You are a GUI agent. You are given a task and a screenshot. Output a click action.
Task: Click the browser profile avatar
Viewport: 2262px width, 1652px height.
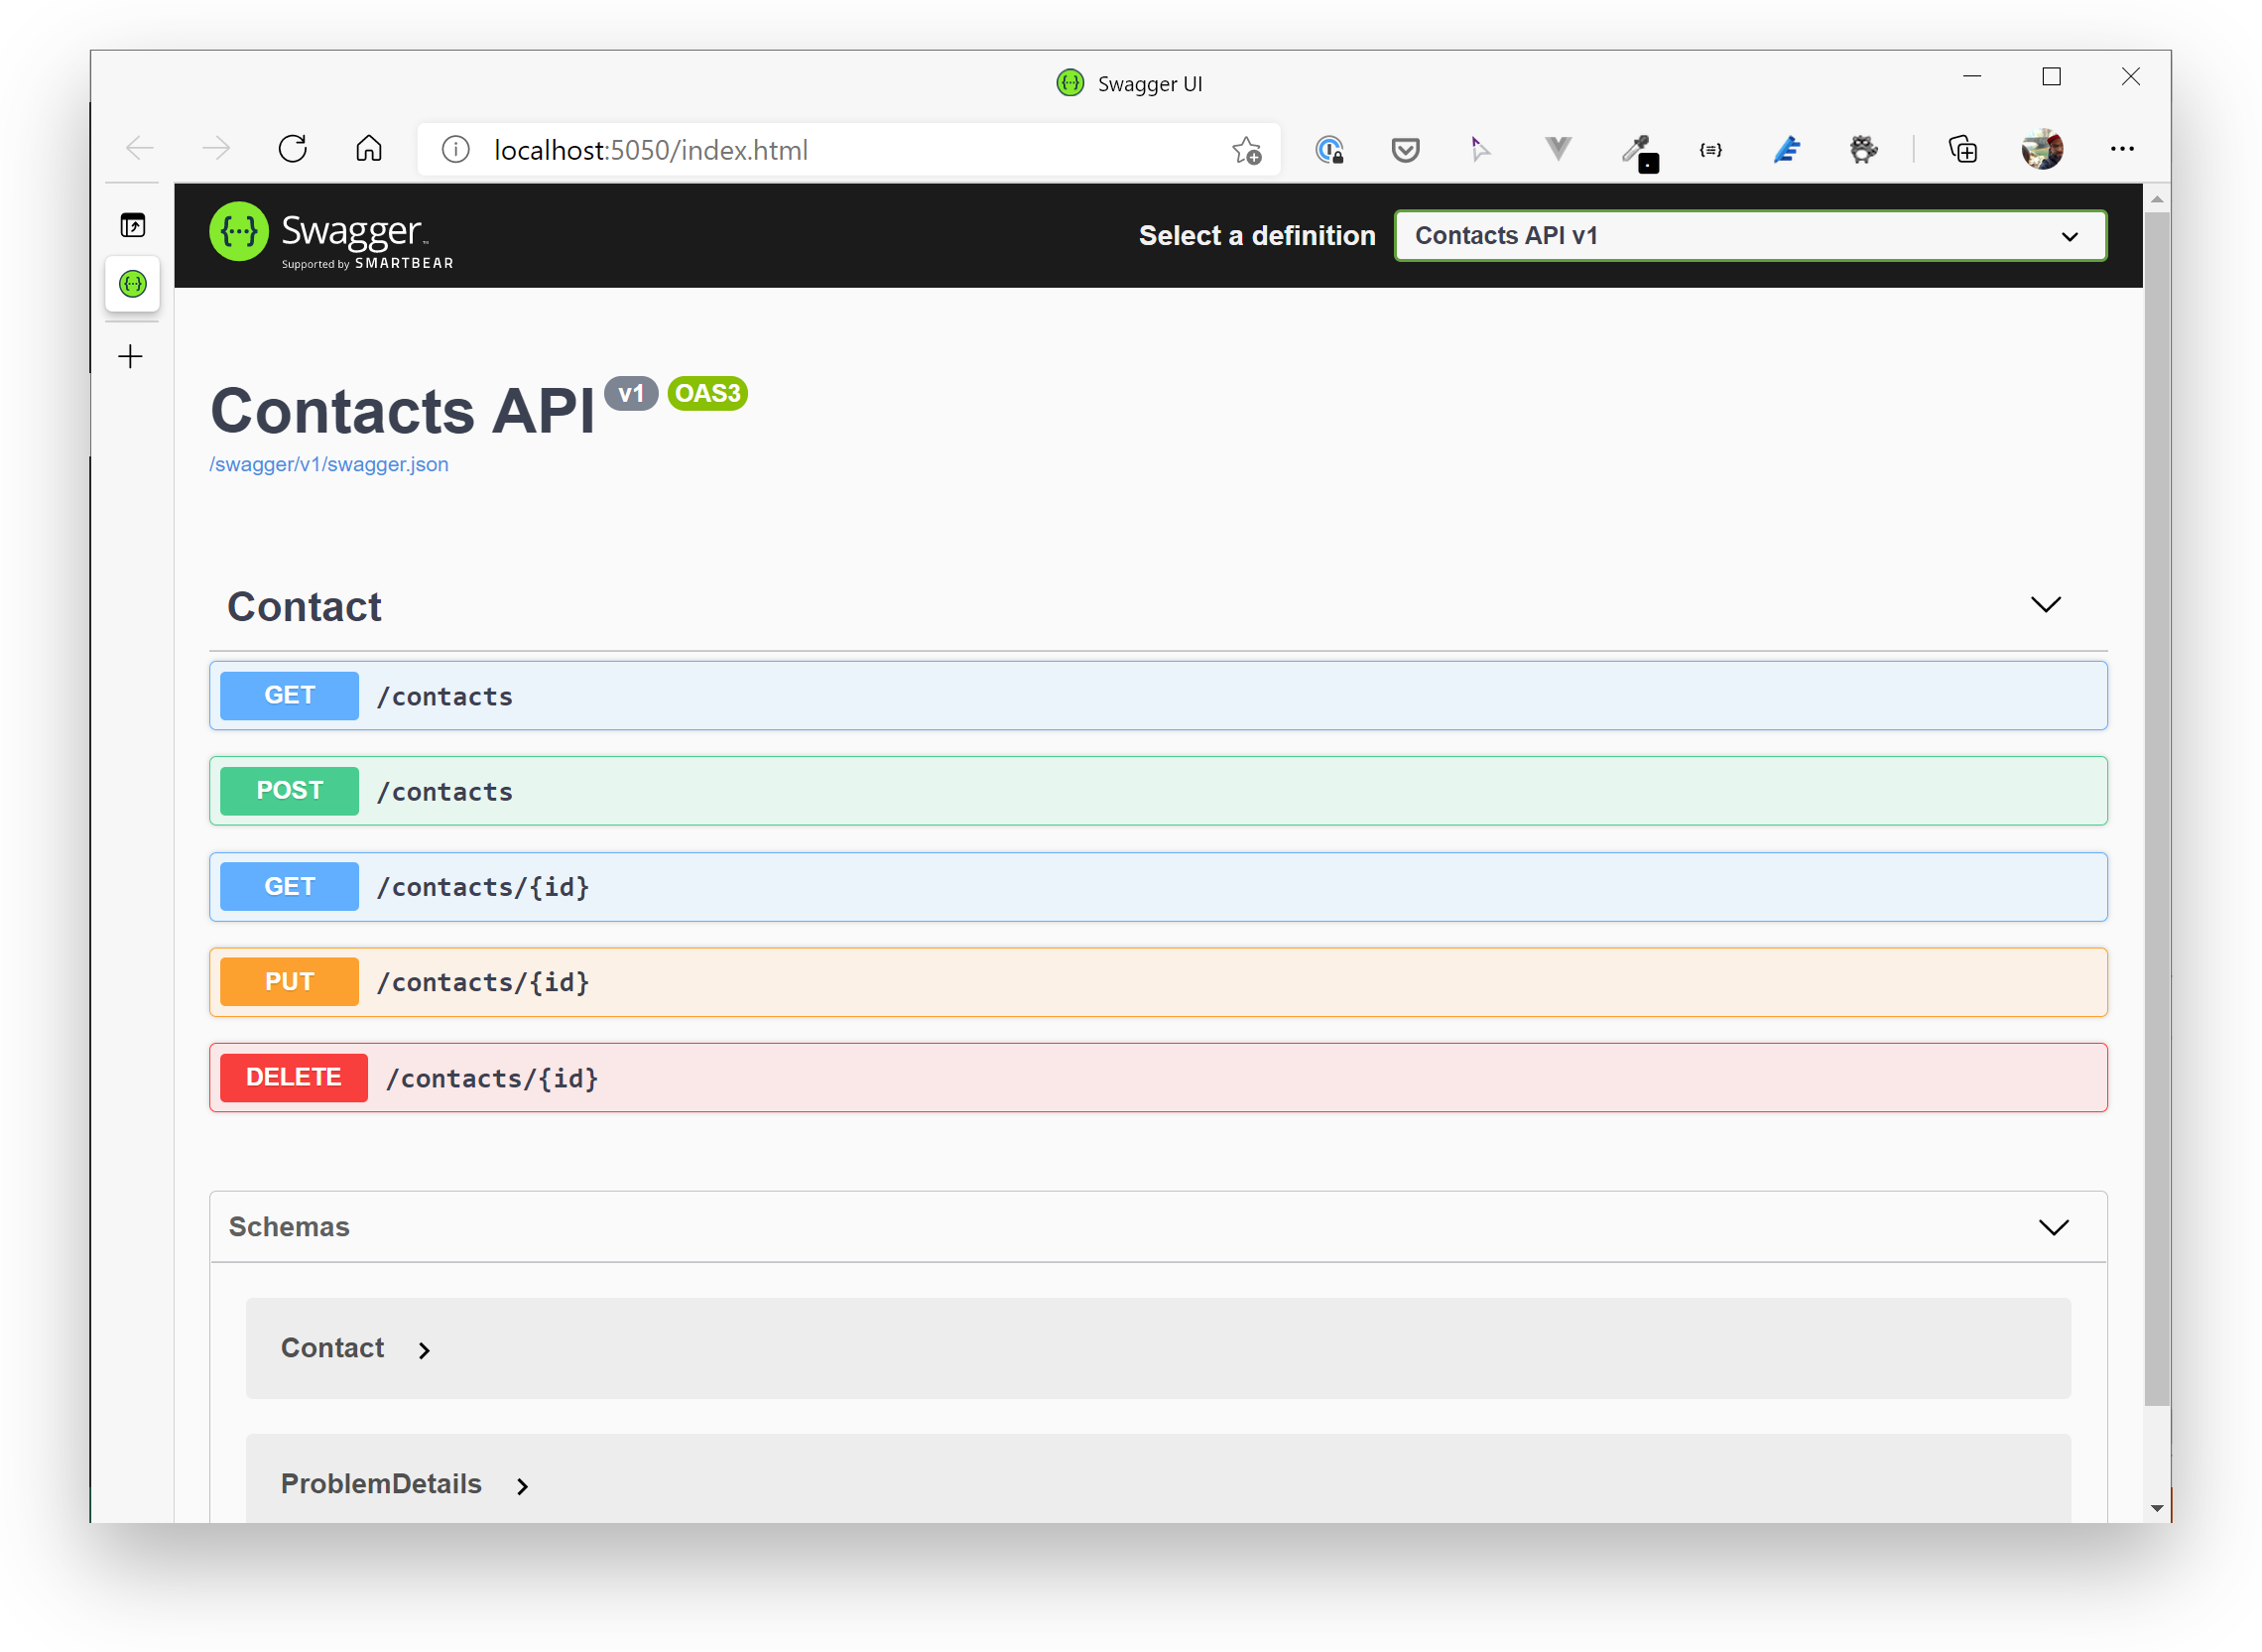click(x=2043, y=149)
